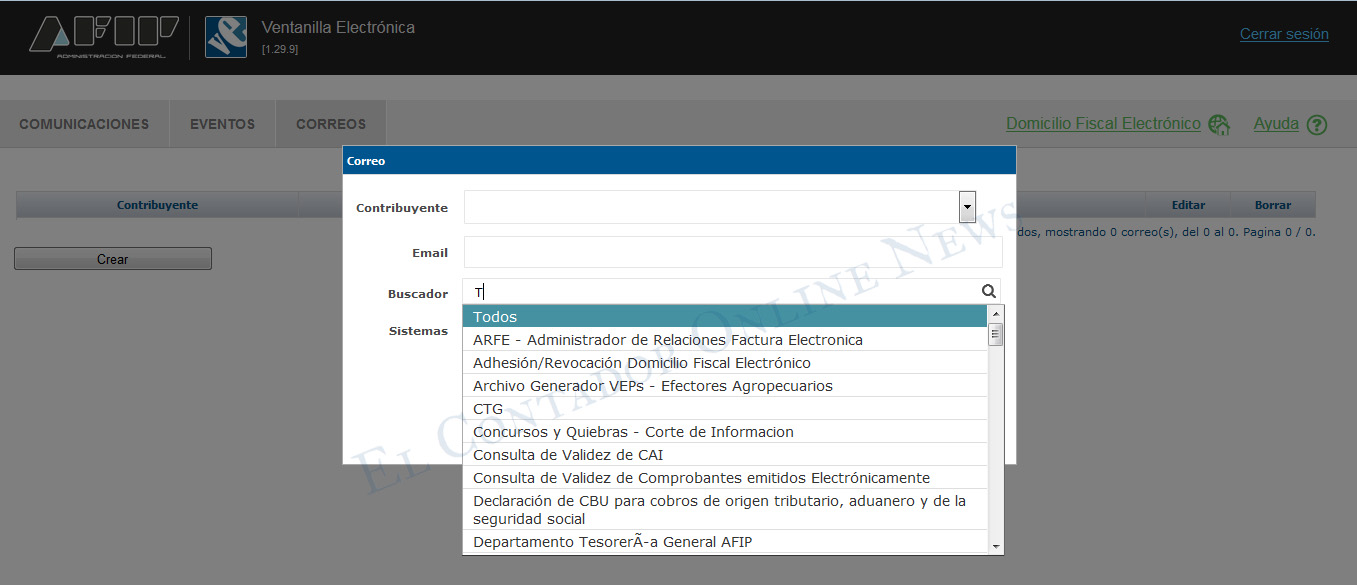1357x585 pixels.
Task: Open the Contribuyente dropdown arrow
Action: click(967, 207)
